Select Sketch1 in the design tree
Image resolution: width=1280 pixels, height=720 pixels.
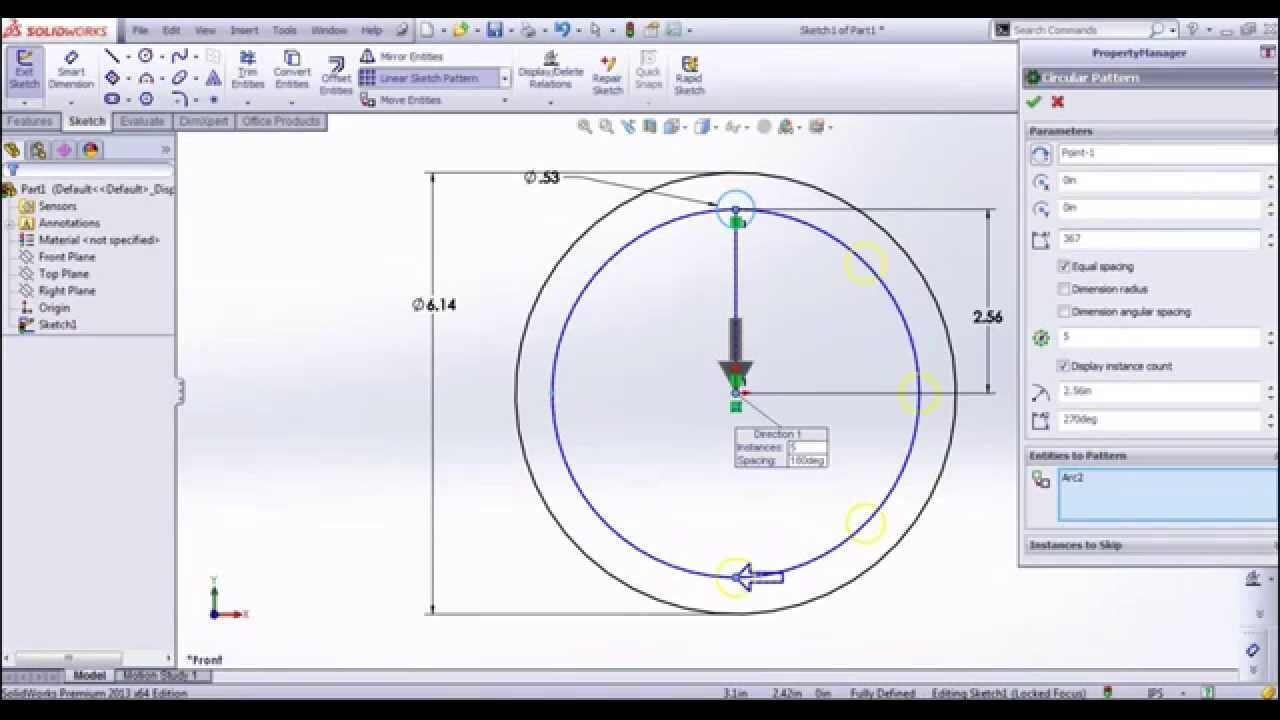coord(57,325)
